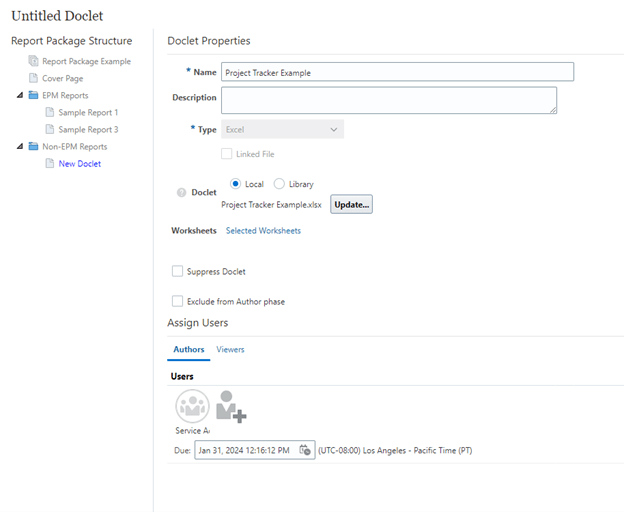Select the Local radio button

[235, 184]
